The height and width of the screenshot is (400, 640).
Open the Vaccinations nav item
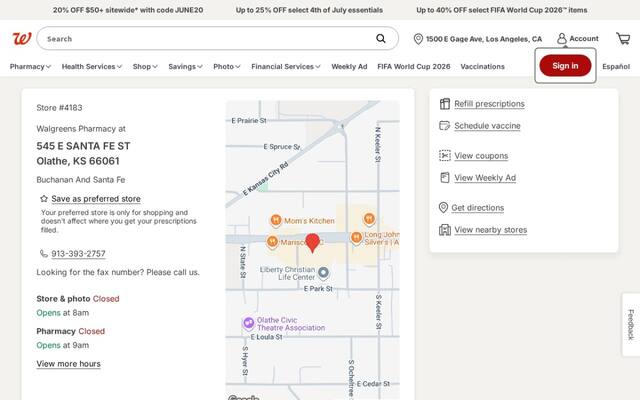tap(482, 67)
